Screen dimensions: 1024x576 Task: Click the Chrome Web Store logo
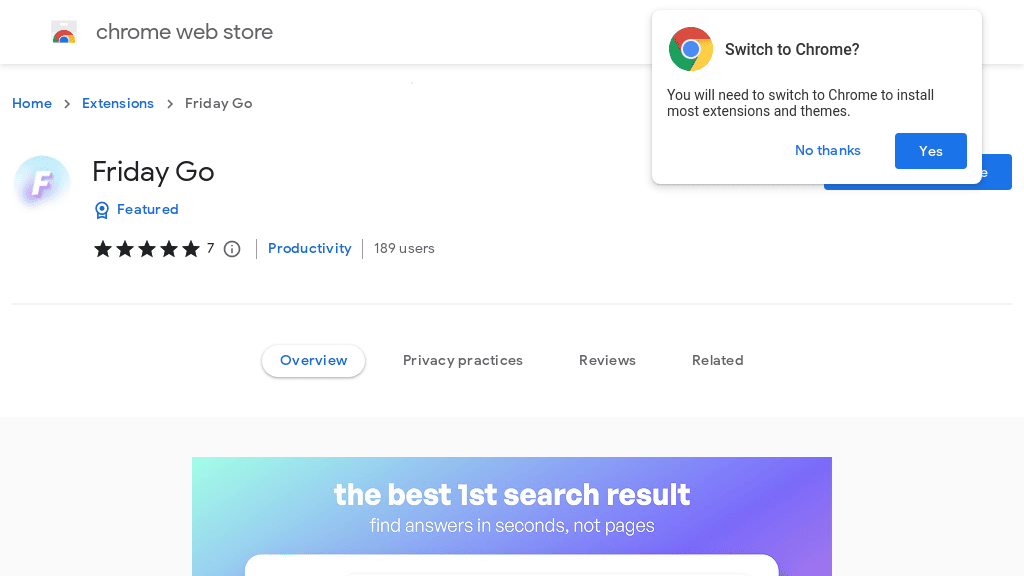pos(64,31)
